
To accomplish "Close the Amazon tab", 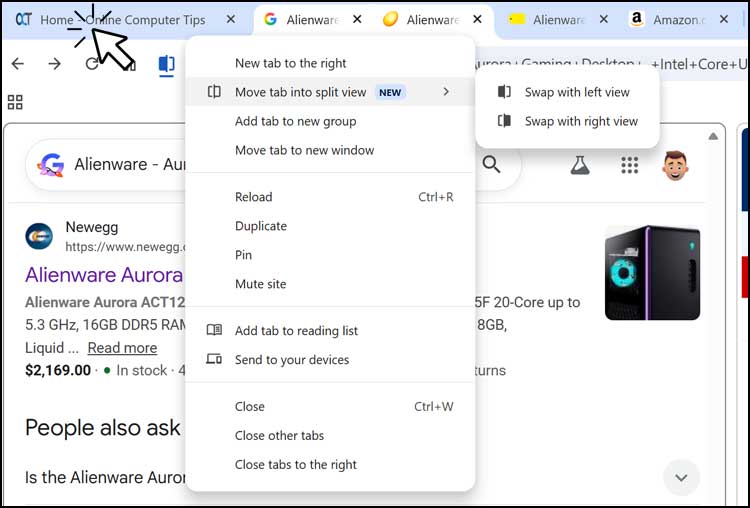I will (x=724, y=19).
